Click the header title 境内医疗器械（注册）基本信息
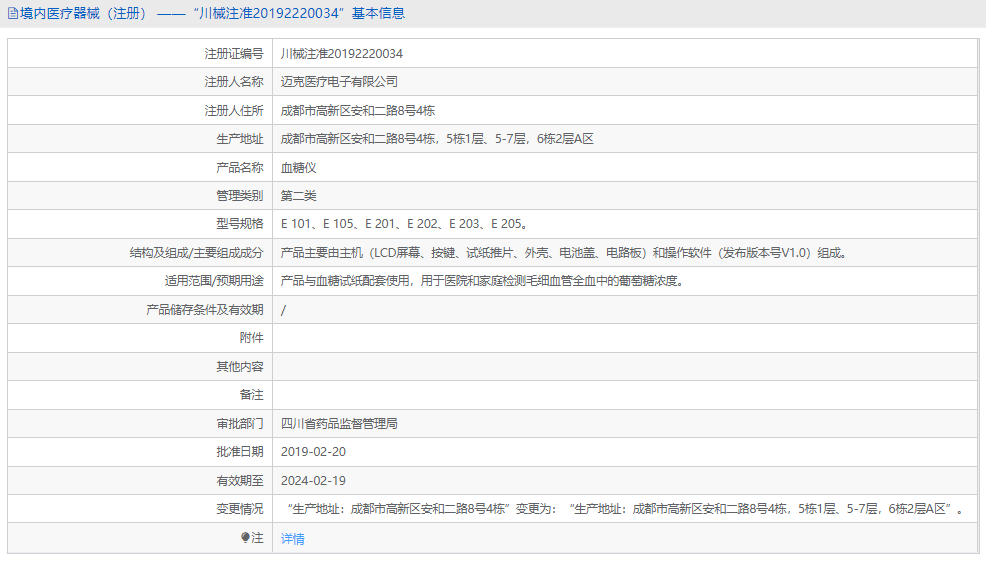Screen dimensions: 986x563 tap(213, 13)
